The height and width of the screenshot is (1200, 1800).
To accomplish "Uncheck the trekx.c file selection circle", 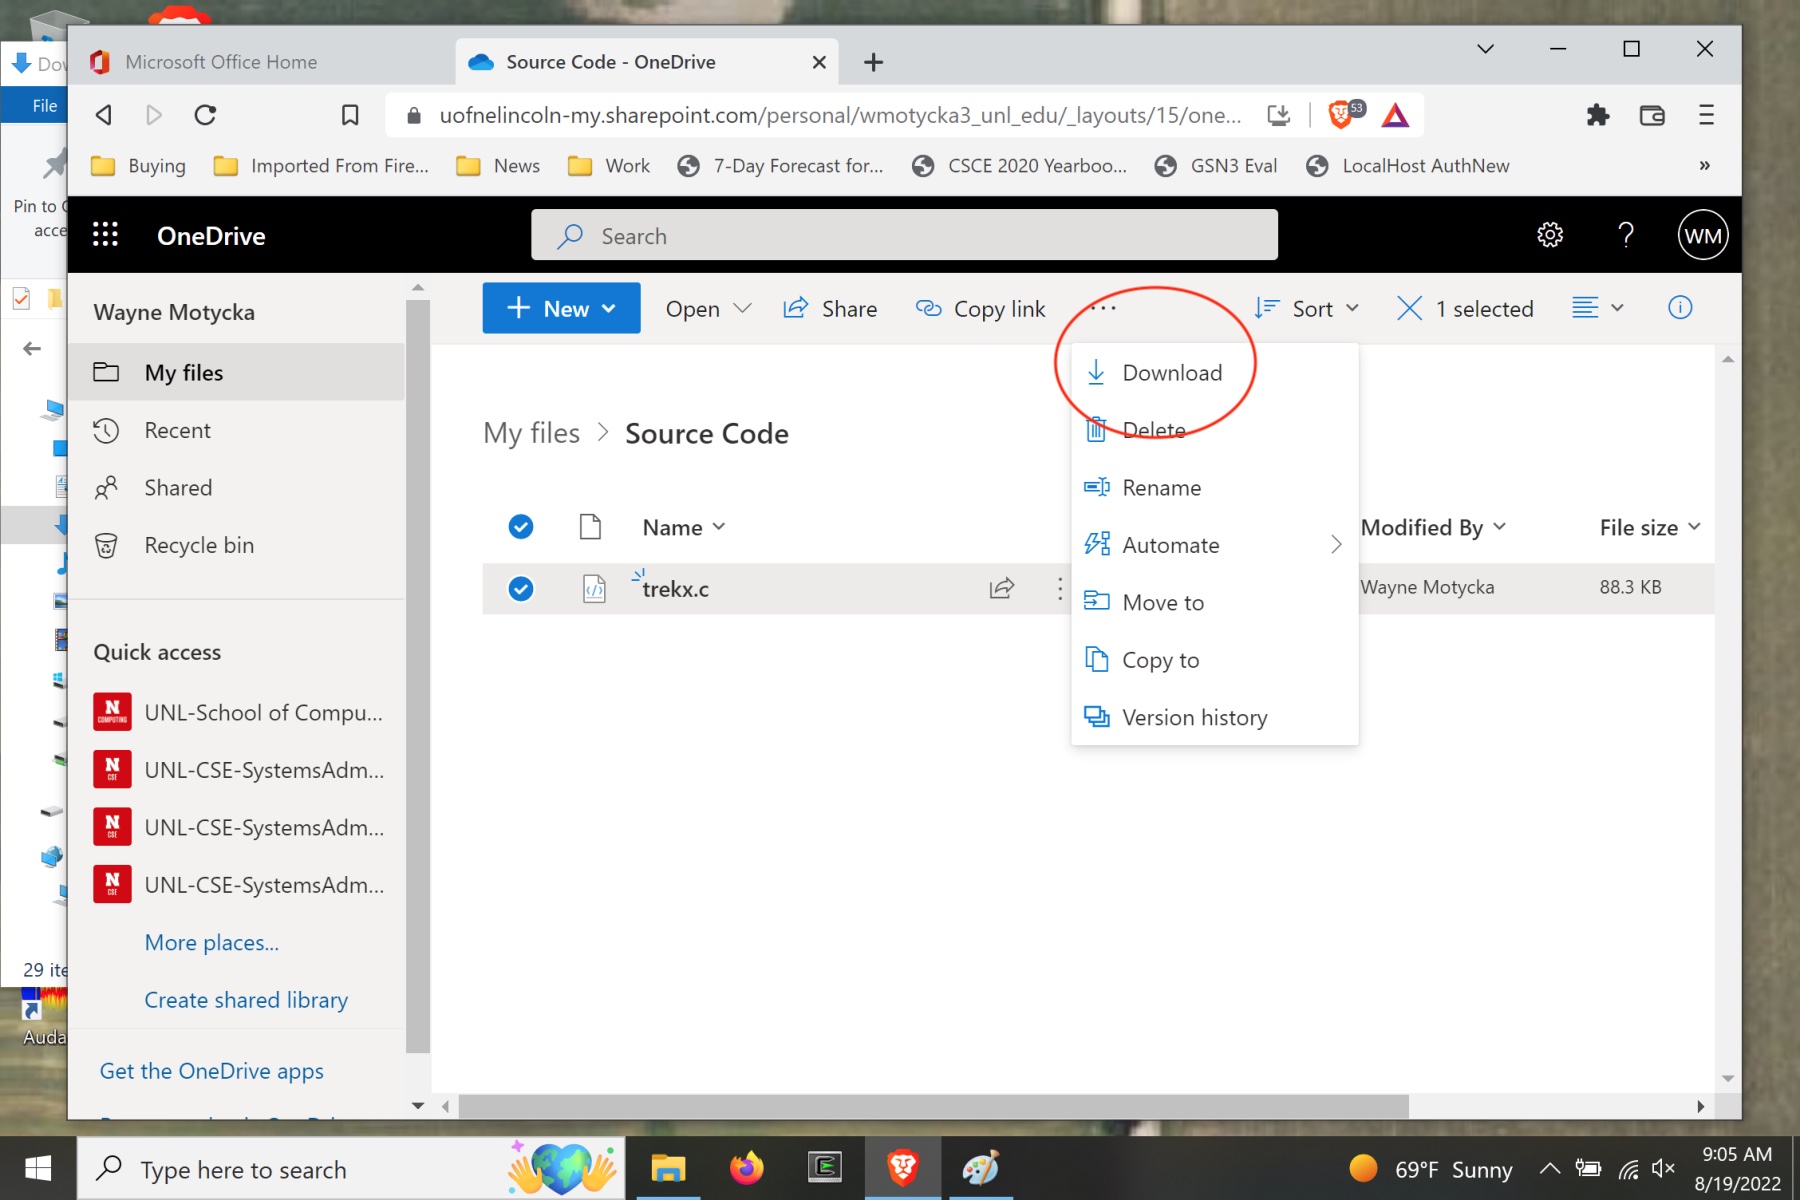I will pyautogui.click(x=521, y=588).
